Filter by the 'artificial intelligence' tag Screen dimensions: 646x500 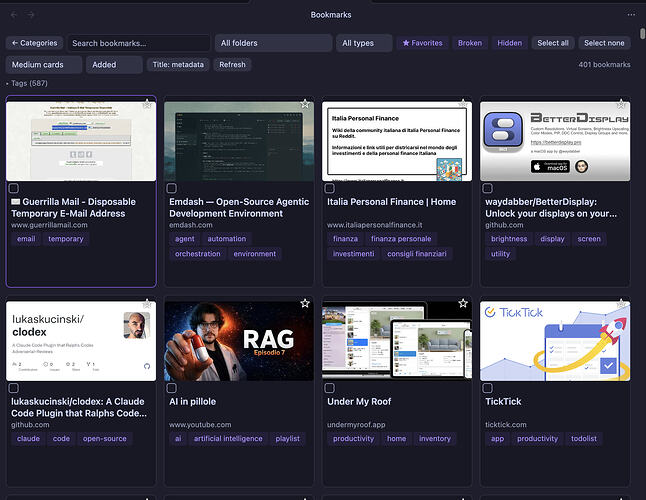[x=228, y=439]
